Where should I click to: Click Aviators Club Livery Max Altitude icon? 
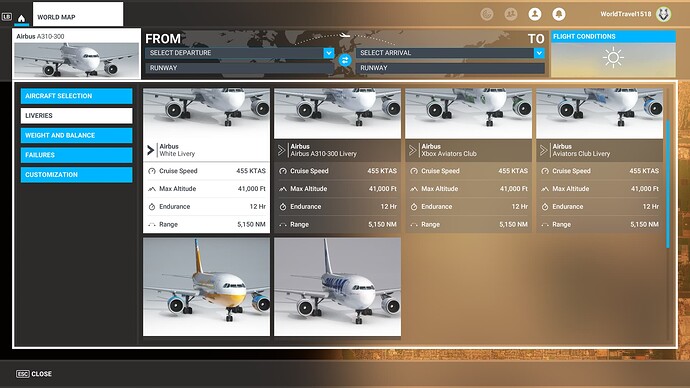(545, 189)
